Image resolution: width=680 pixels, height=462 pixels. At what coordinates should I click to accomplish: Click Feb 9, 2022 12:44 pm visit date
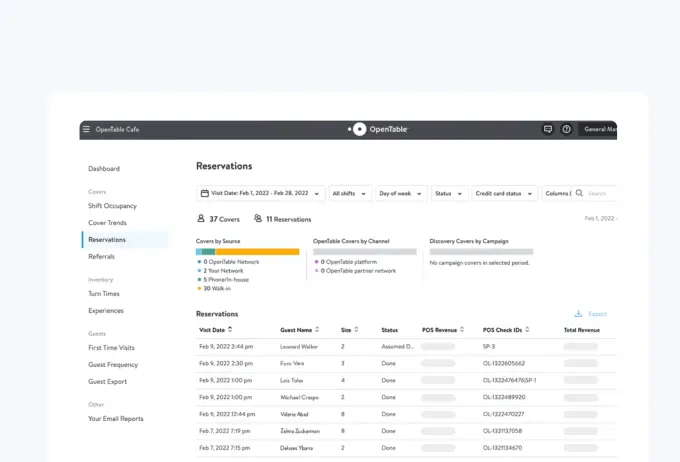point(227,414)
